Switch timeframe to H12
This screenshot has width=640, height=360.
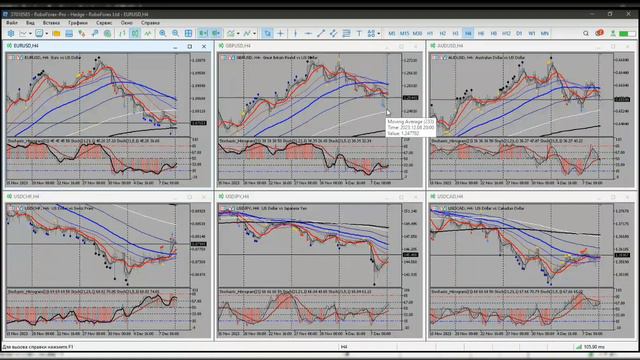pyautogui.click(x=506, y=33)
